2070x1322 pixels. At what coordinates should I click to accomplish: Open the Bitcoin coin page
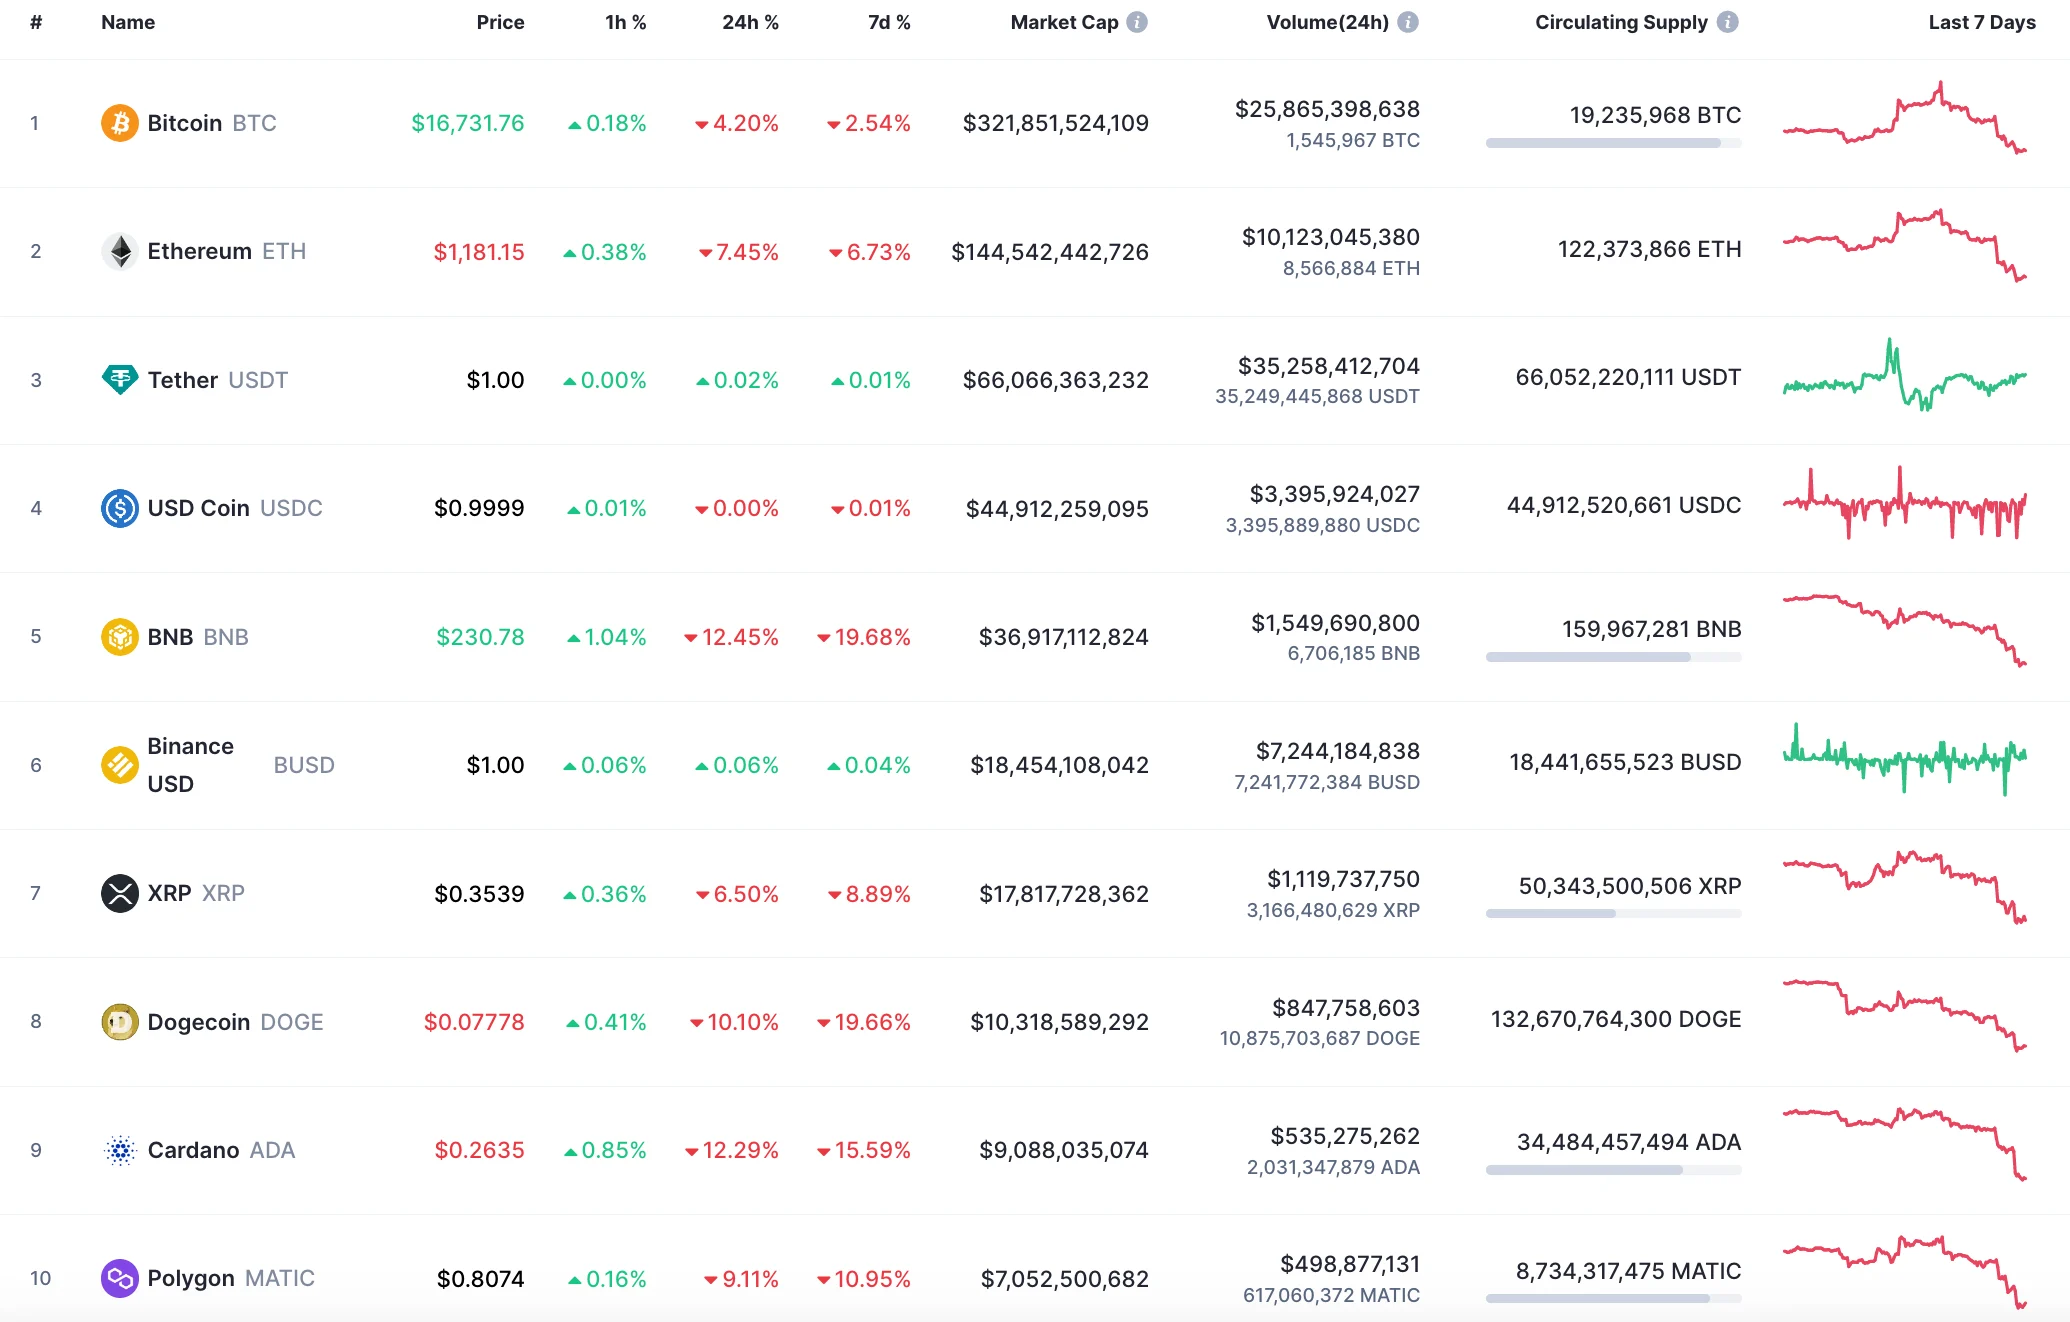(x=185, y=123)
